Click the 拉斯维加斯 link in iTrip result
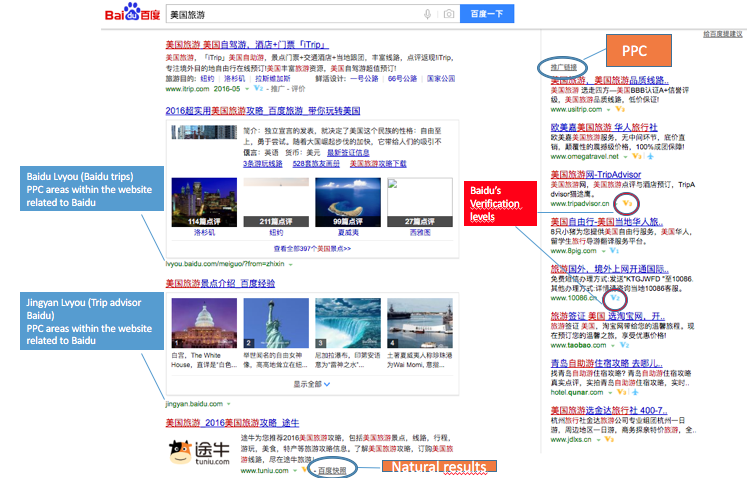750x478 pixels. pos(273,78)
